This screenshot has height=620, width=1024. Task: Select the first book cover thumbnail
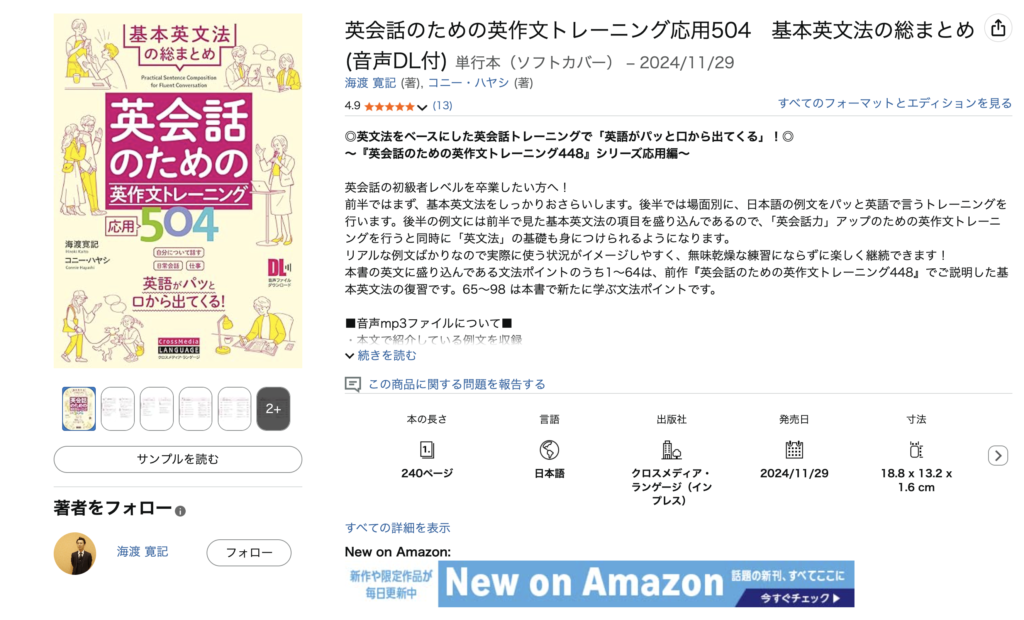79,409
